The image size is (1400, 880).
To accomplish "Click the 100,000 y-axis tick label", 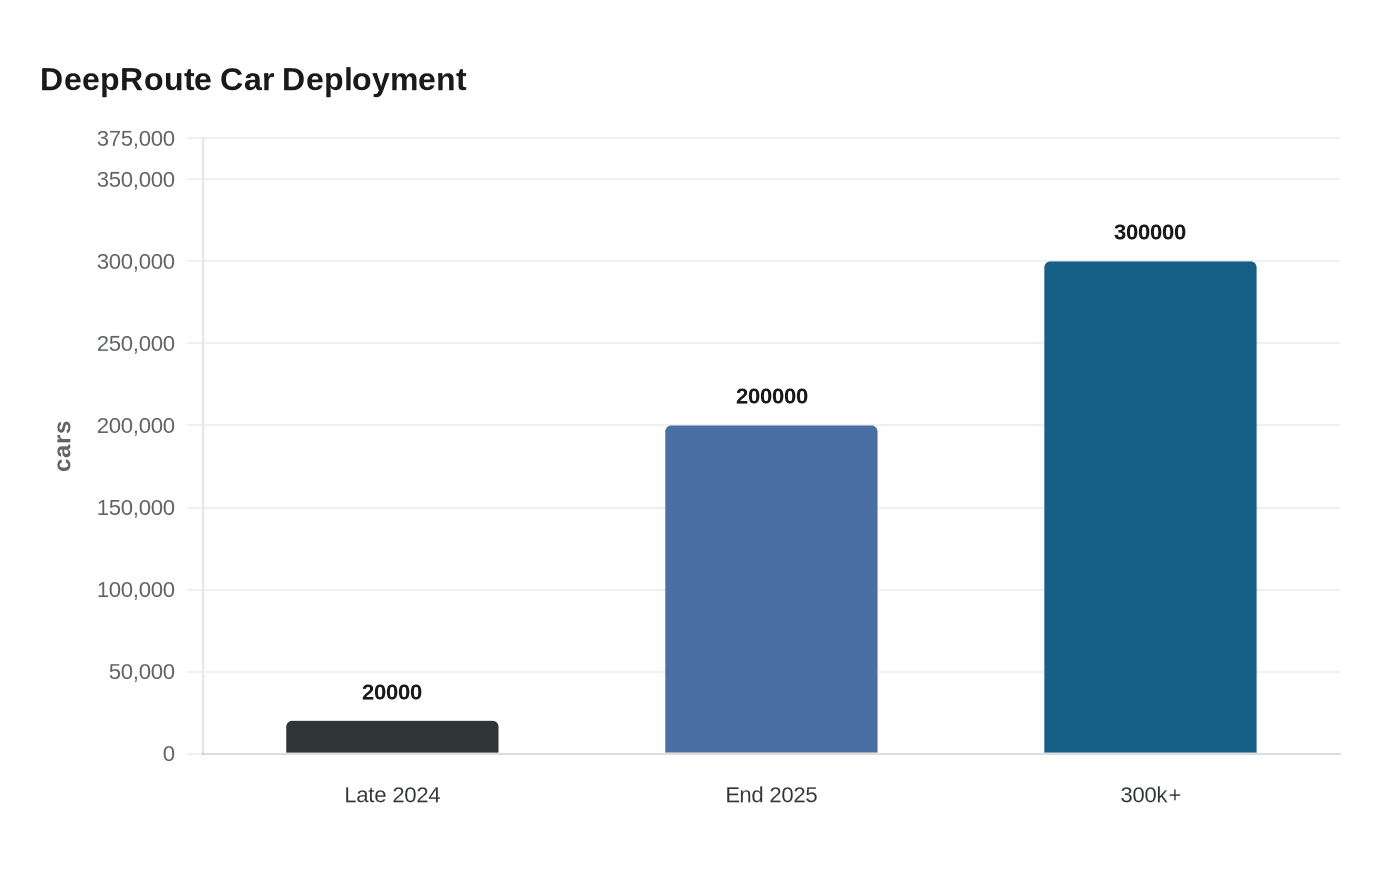I will pos(136,590).
